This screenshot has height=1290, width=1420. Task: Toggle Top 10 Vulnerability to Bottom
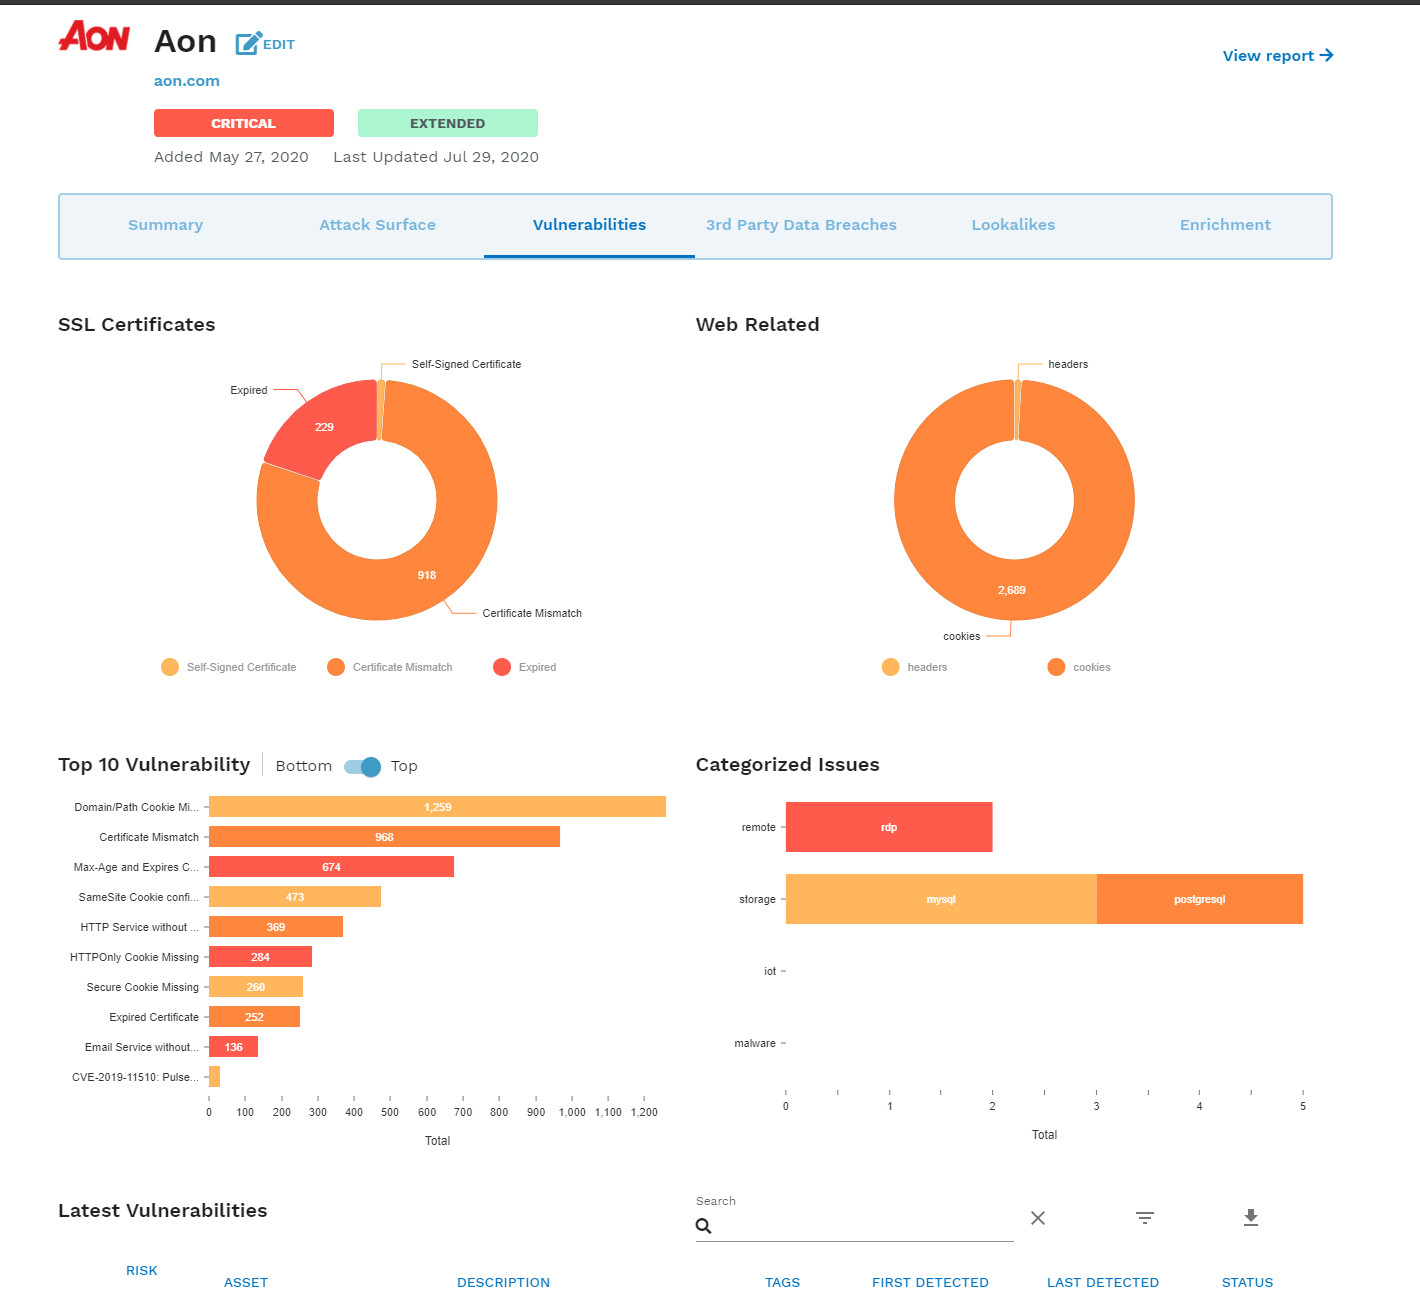point(362,766)
